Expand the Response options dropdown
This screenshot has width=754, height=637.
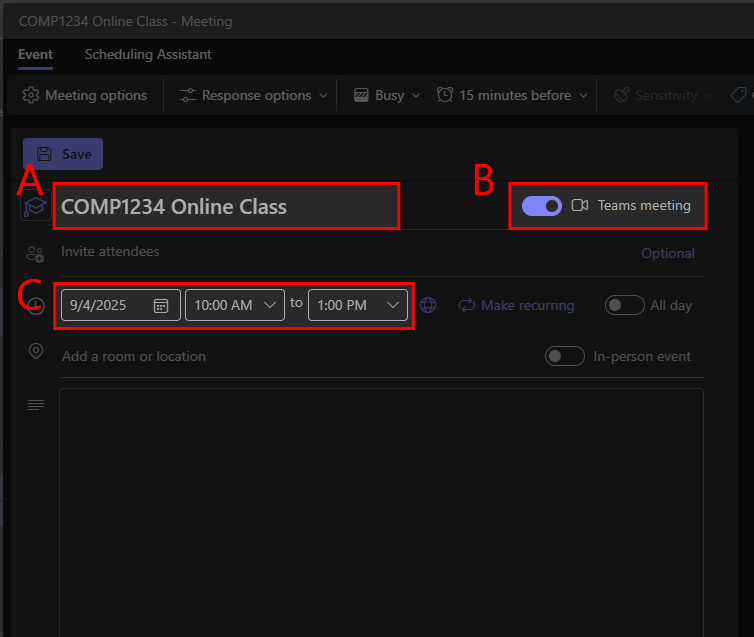click(253, 95)
